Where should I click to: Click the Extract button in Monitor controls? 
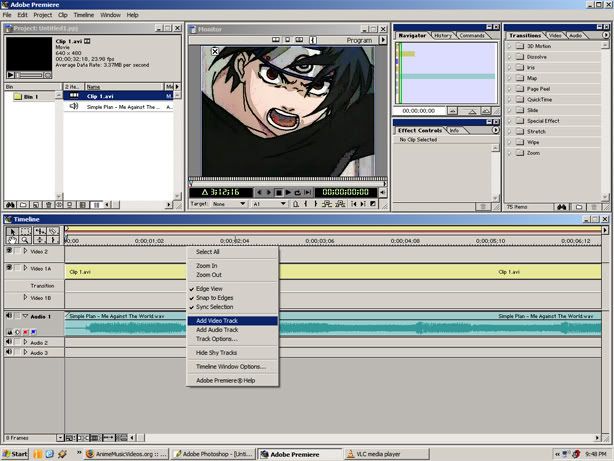coord(340,204)
